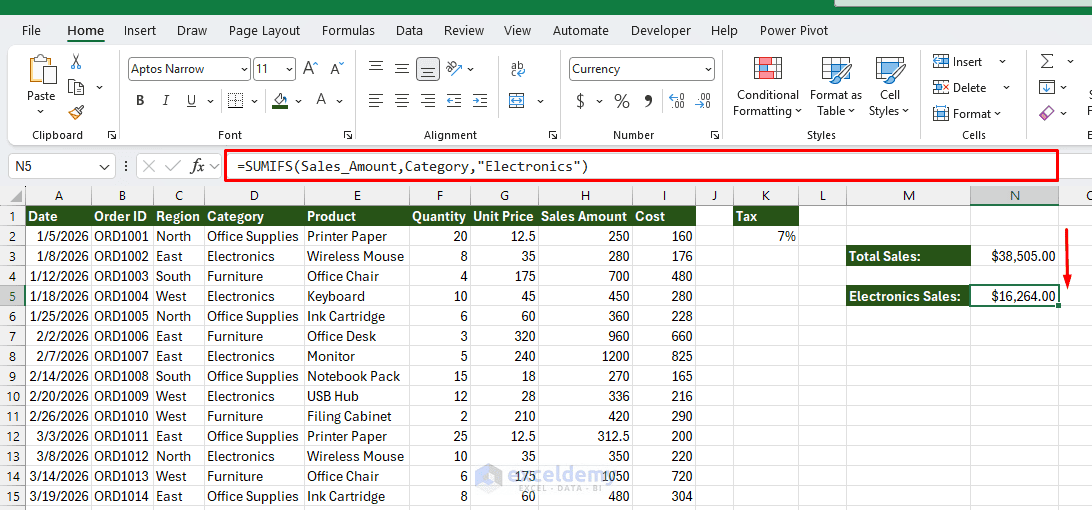Click the Paste clipboard icon
This screenshot has height=510, width=1092.
coord(41,70)
